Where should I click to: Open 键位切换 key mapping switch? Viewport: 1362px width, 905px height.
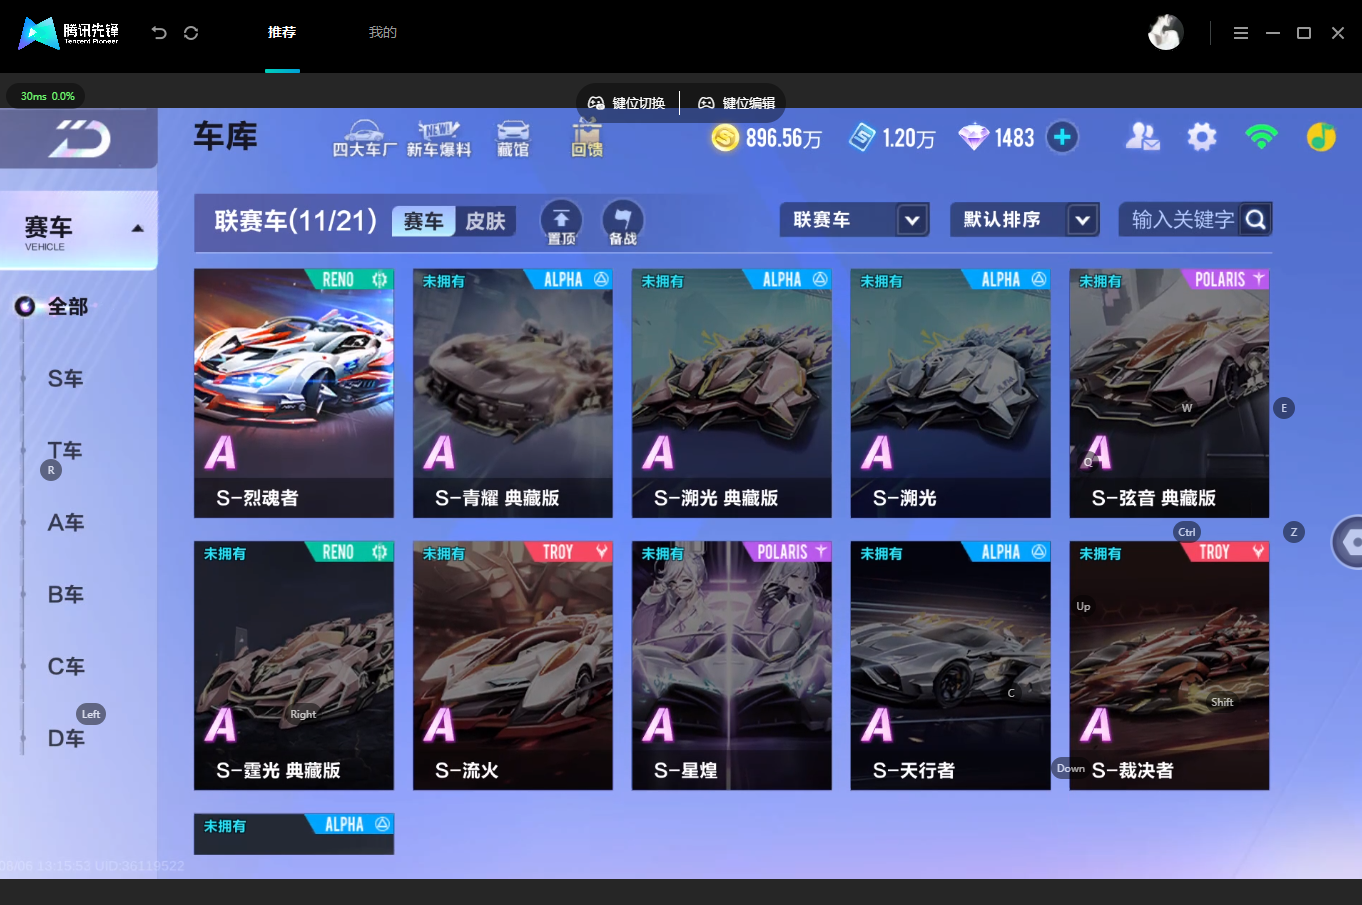(626, 103)
